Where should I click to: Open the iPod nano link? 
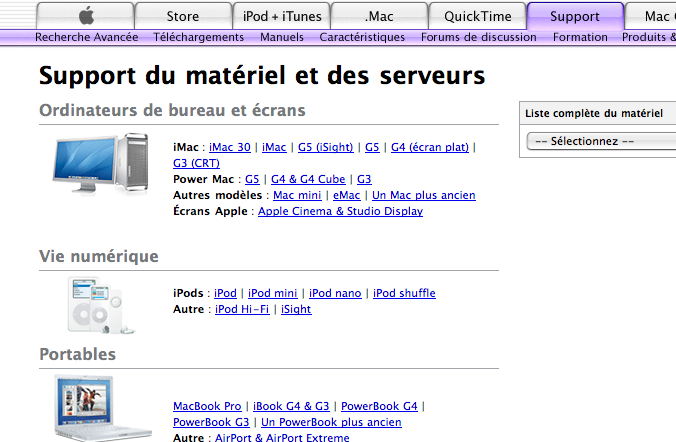pos(335,293)
